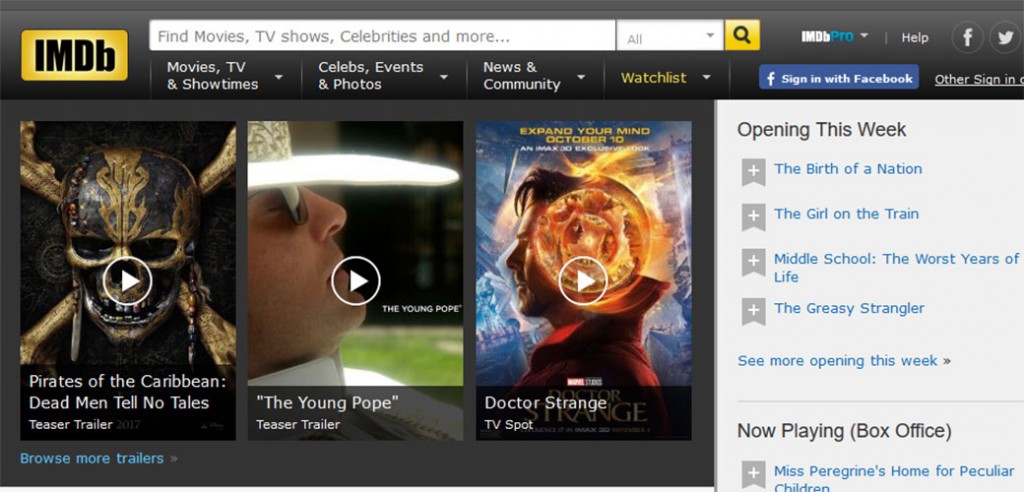Viewport: 1024px width, 492px height.
Task: Click the Now Playing (Box Office) heading
Action: [x=844, y=431]
